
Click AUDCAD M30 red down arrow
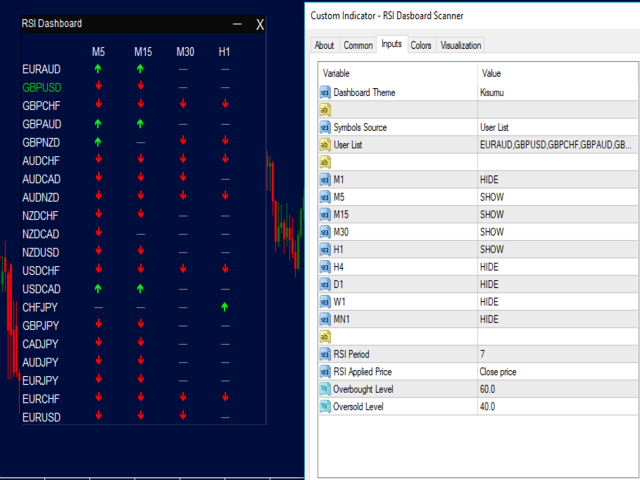tap(183, 177)
